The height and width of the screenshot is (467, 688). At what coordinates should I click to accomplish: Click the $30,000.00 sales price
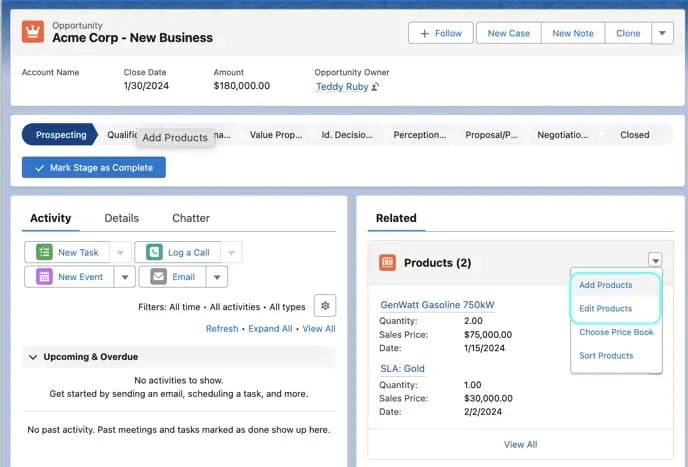click(x=488, y=399)
